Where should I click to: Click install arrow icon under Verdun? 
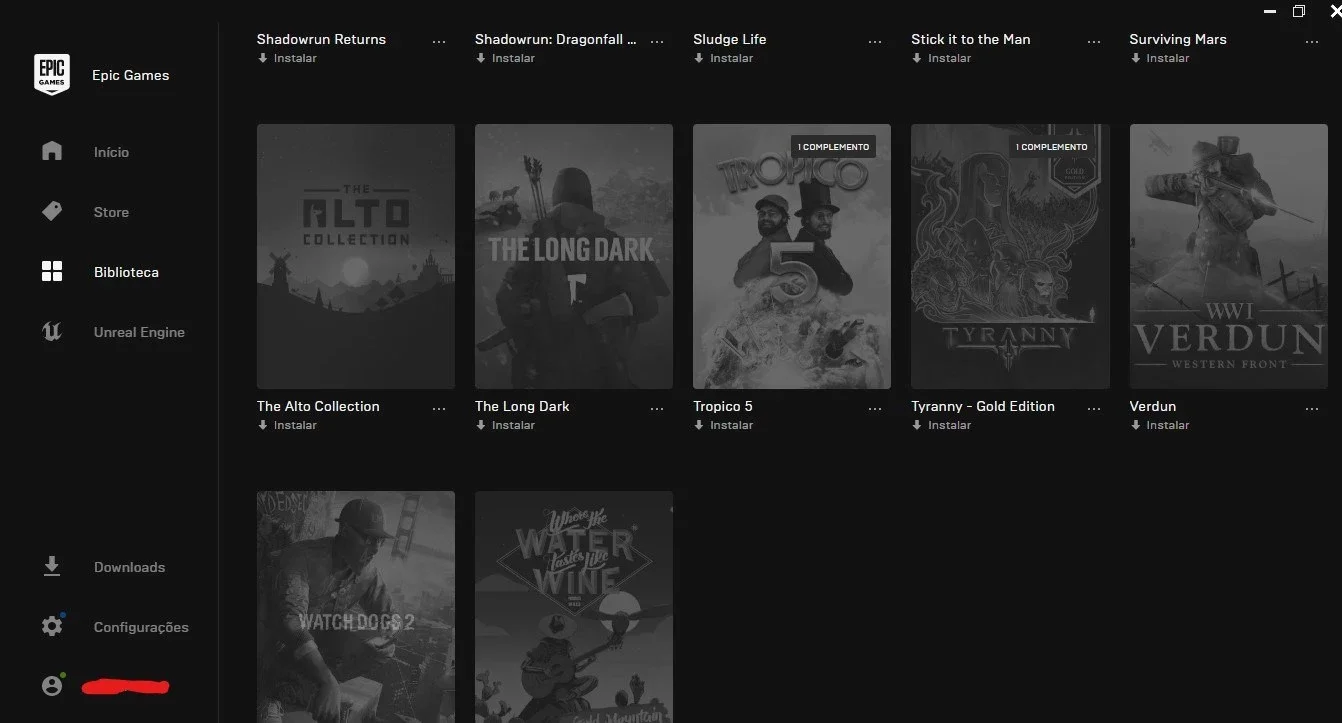click(1135, 425)
